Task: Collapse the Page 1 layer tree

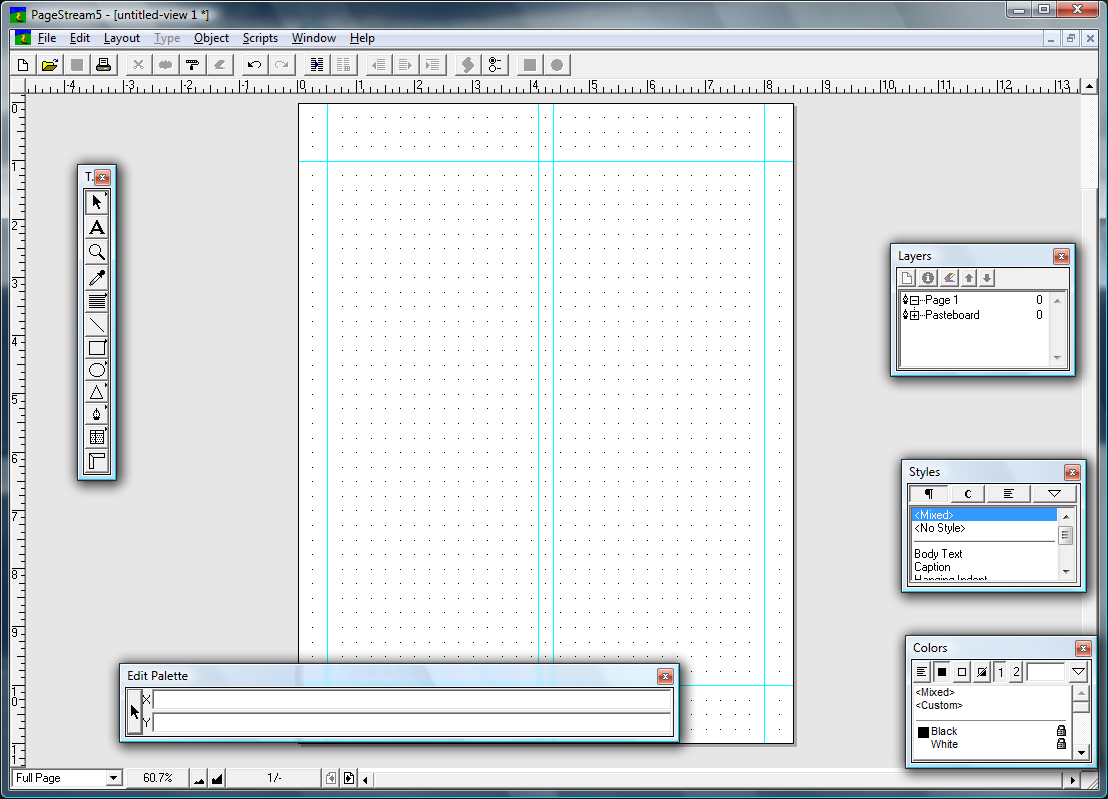Action: pyautogui.click(x=915, y=300)
